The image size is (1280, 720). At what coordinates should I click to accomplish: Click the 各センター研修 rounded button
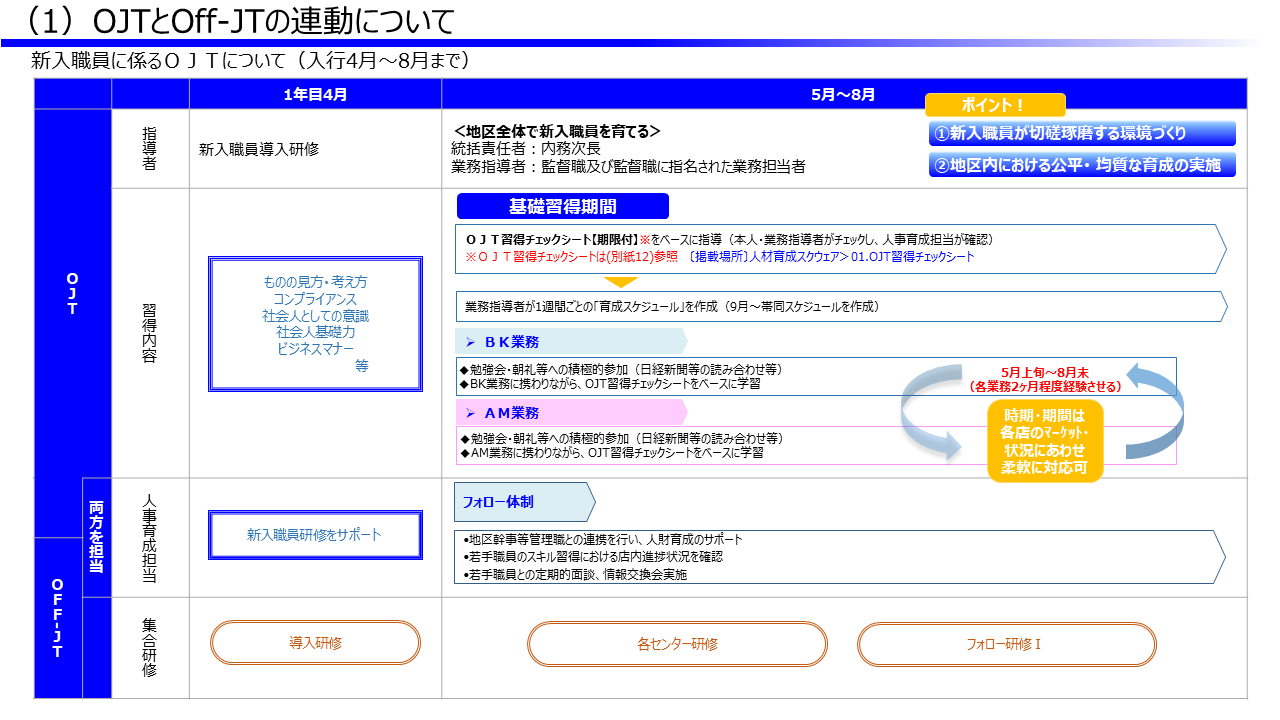677,644
